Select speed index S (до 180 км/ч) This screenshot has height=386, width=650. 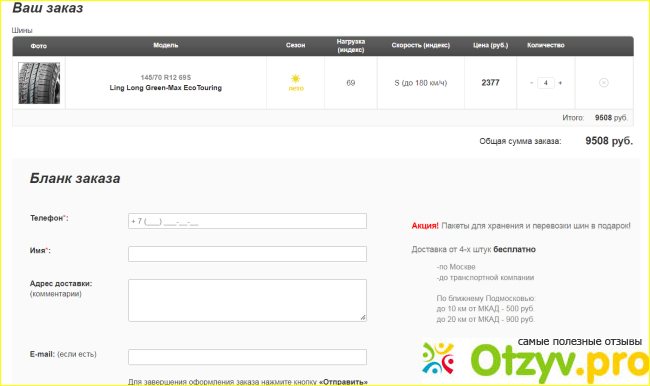[x=421, y=83]
